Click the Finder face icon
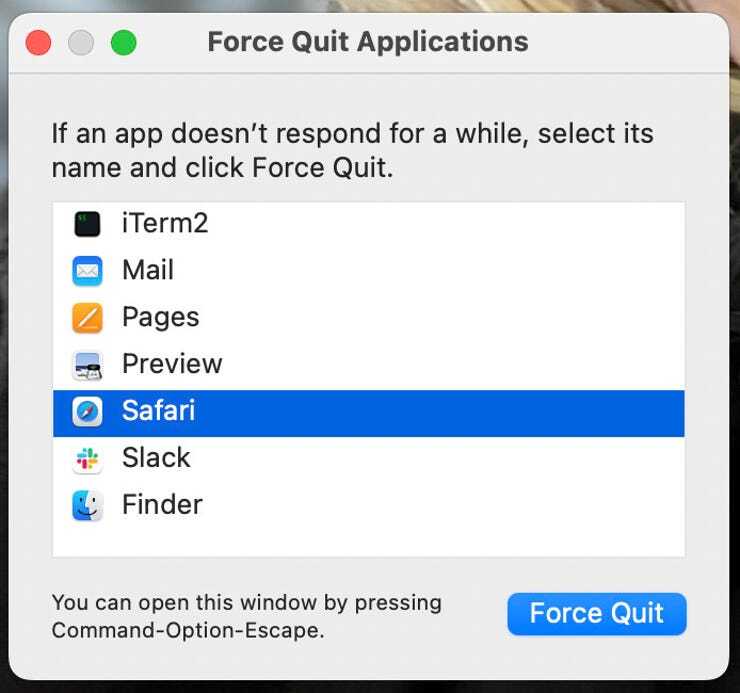 tap(87, 505)
